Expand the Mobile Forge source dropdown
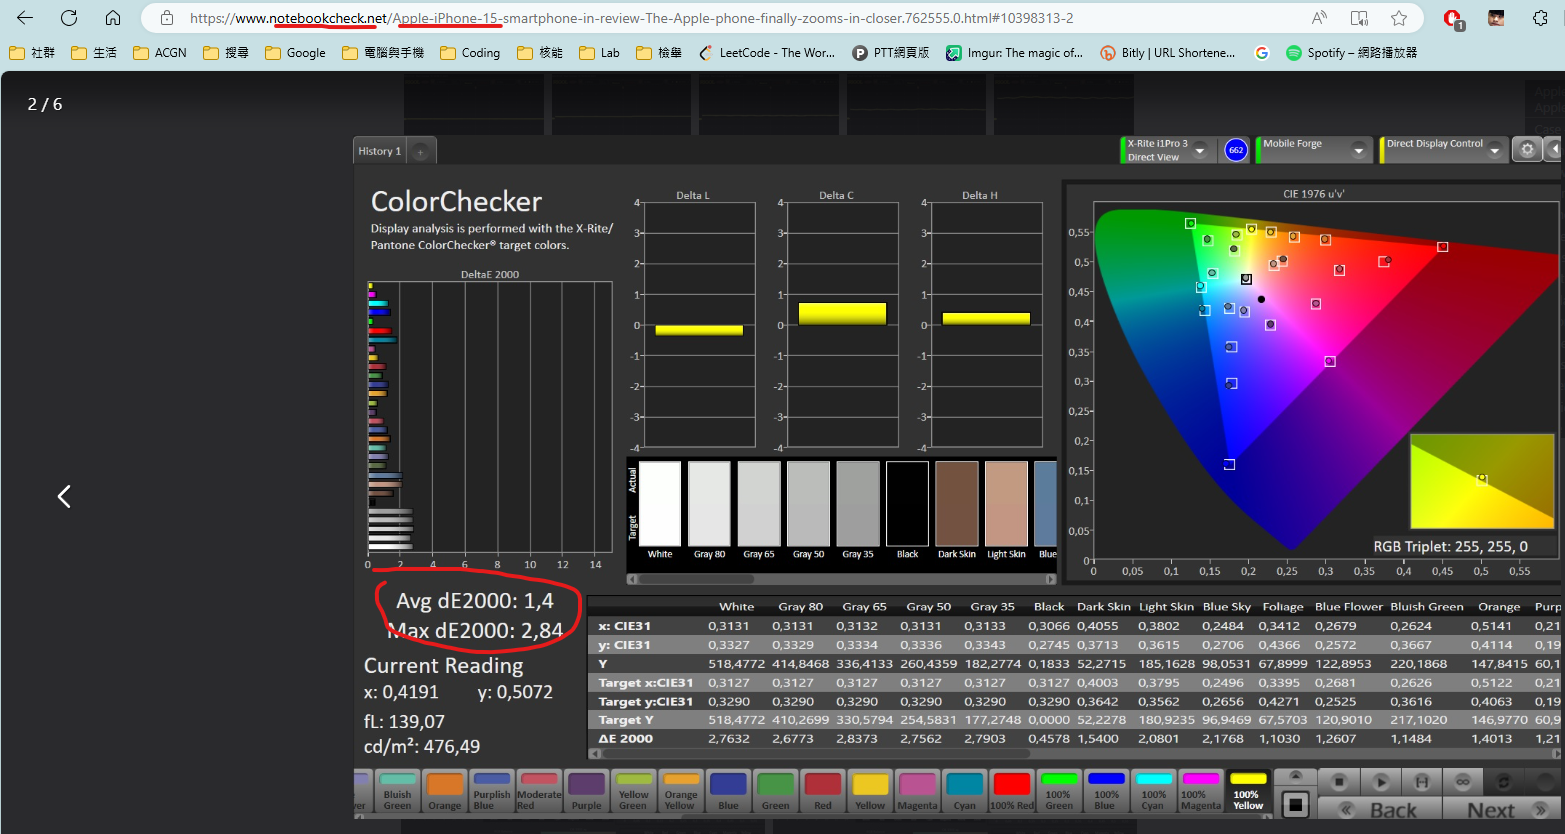The image size is (1565, 834). [1358, 150]
